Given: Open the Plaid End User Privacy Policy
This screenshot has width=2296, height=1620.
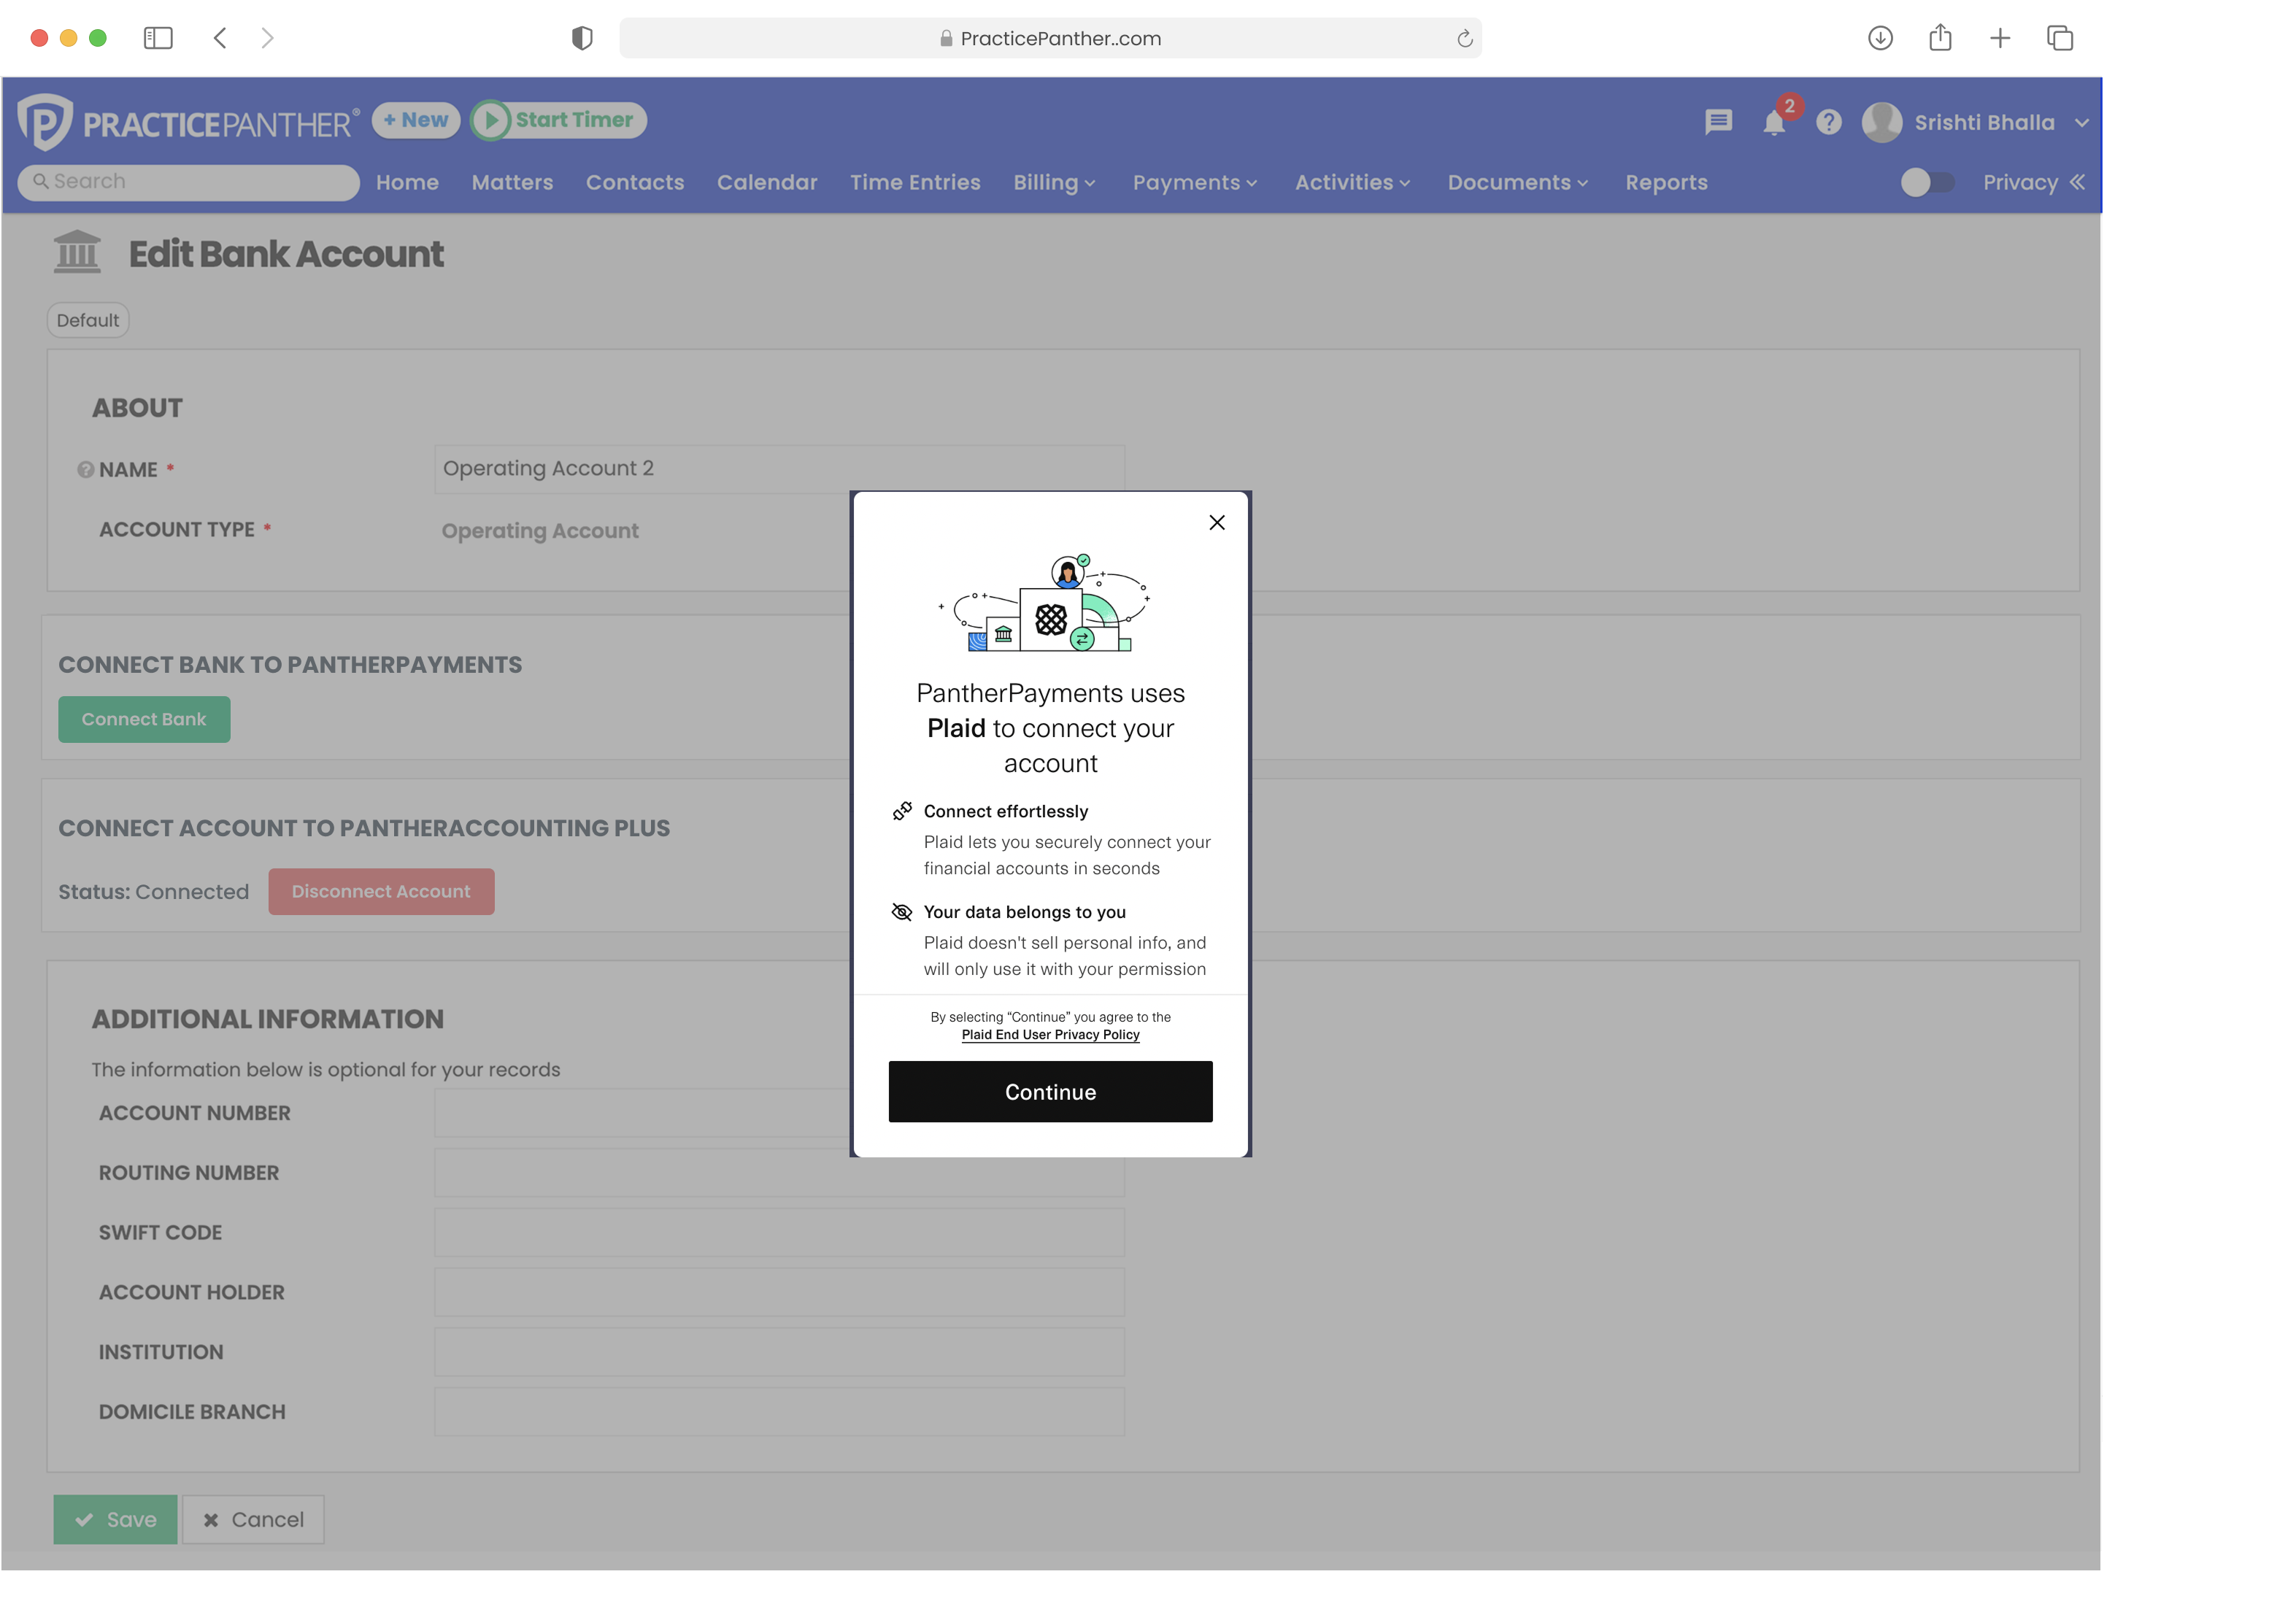Looking at the screenshot, I should click(1050, 1035).
